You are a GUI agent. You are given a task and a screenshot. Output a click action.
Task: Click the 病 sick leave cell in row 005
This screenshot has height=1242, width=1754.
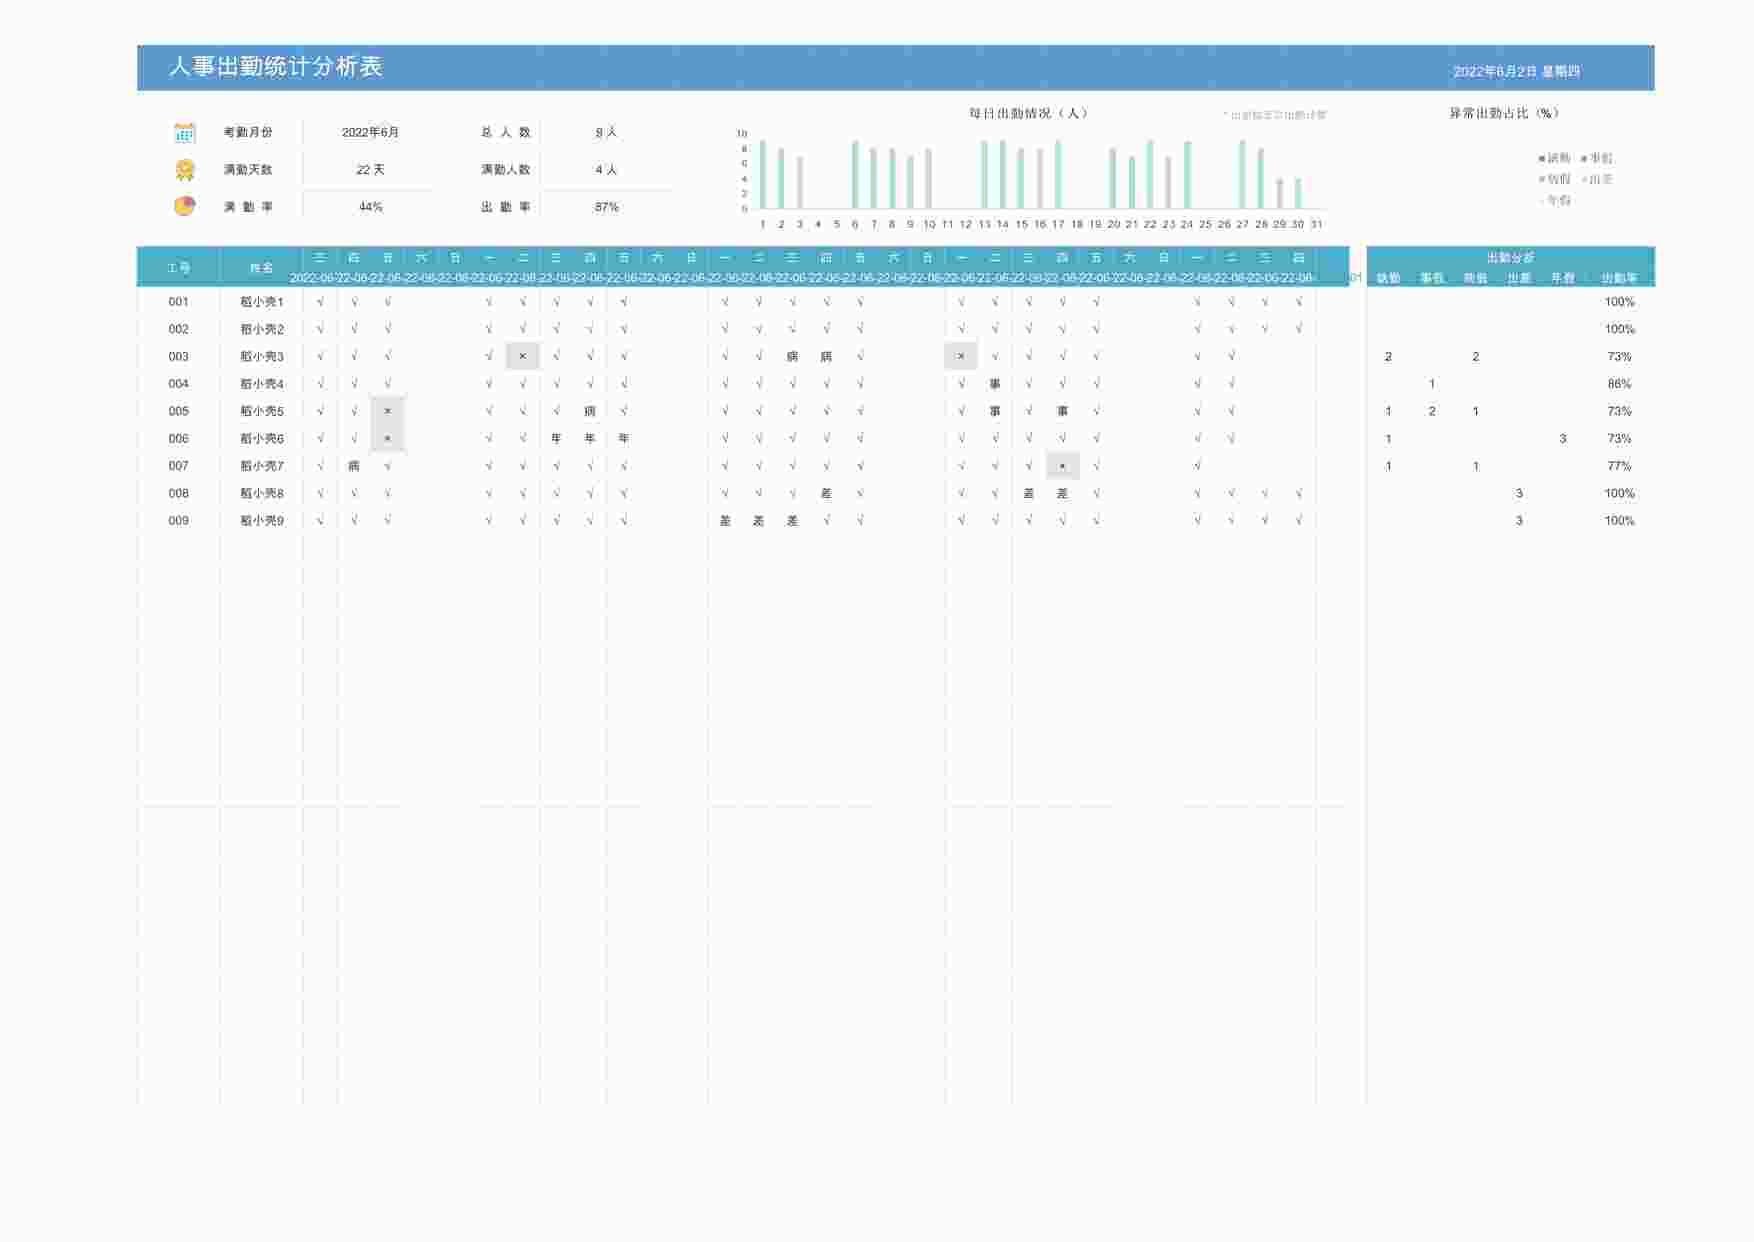click(x=590, y=411)
